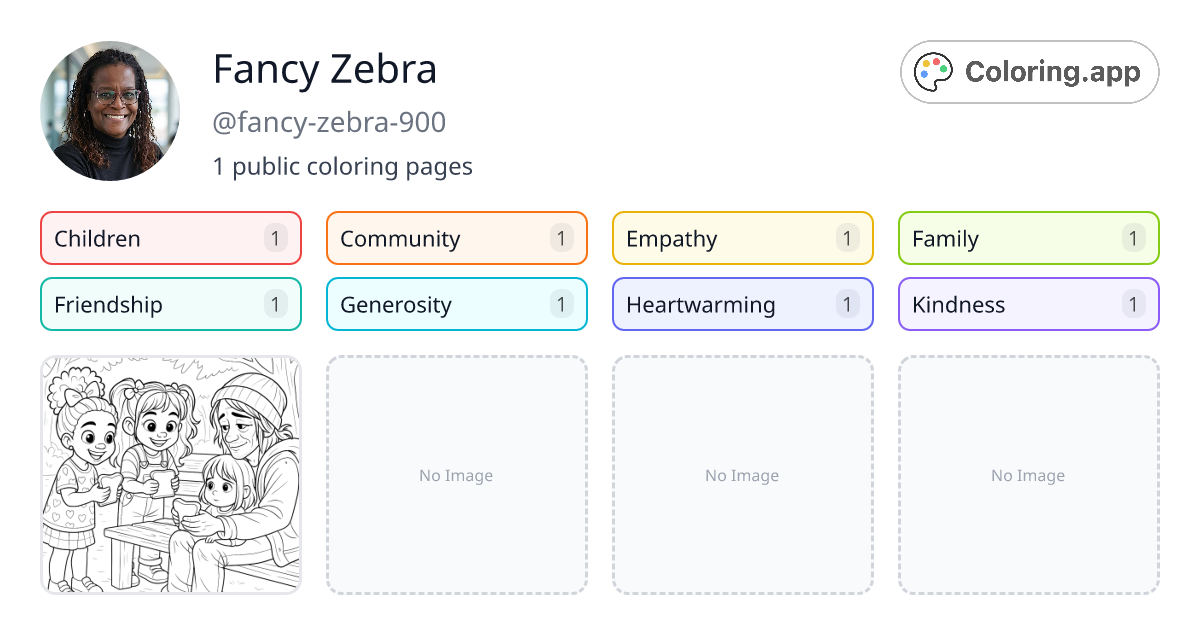Screen dimensions: 1200x630
Task: Click the Coloring.app palette icon
Action: (935, 72)
